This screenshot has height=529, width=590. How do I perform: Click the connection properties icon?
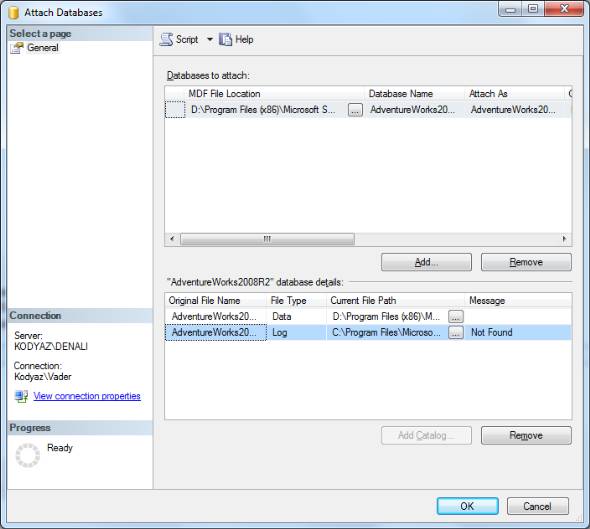pos(21,396)
